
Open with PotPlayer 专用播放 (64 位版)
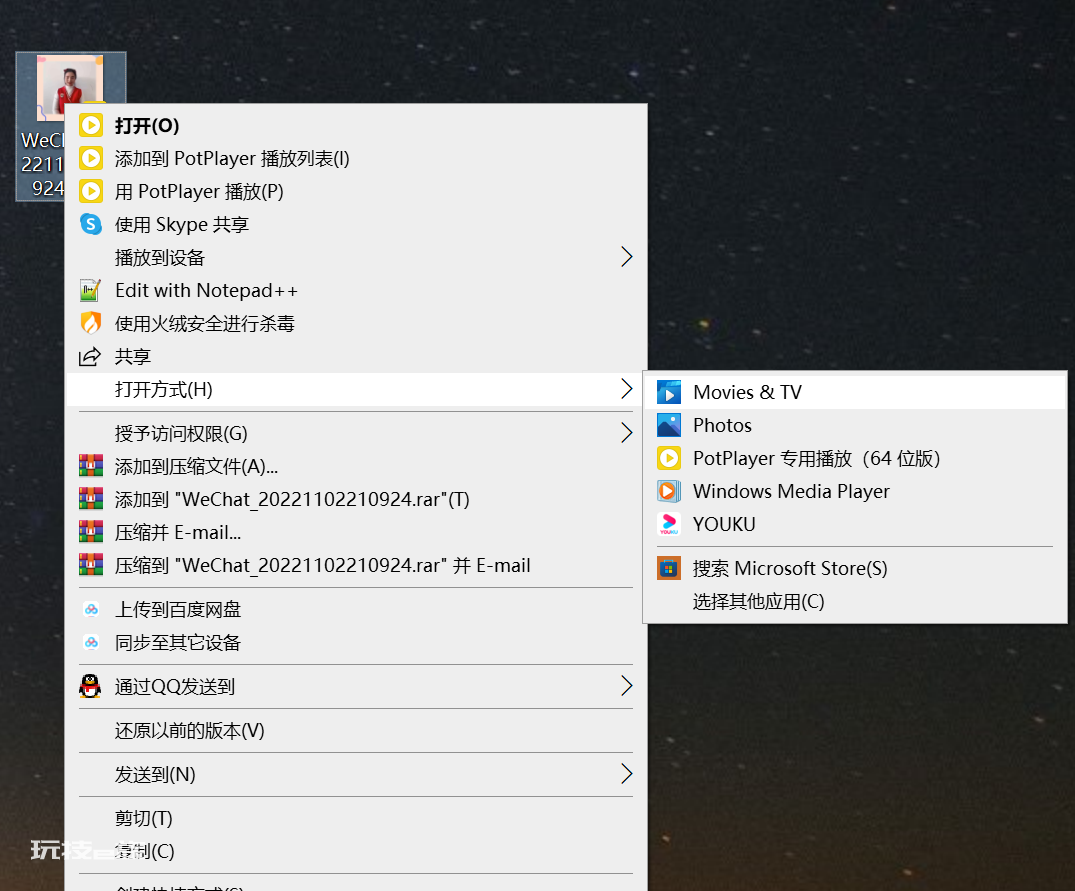point(855,458)
